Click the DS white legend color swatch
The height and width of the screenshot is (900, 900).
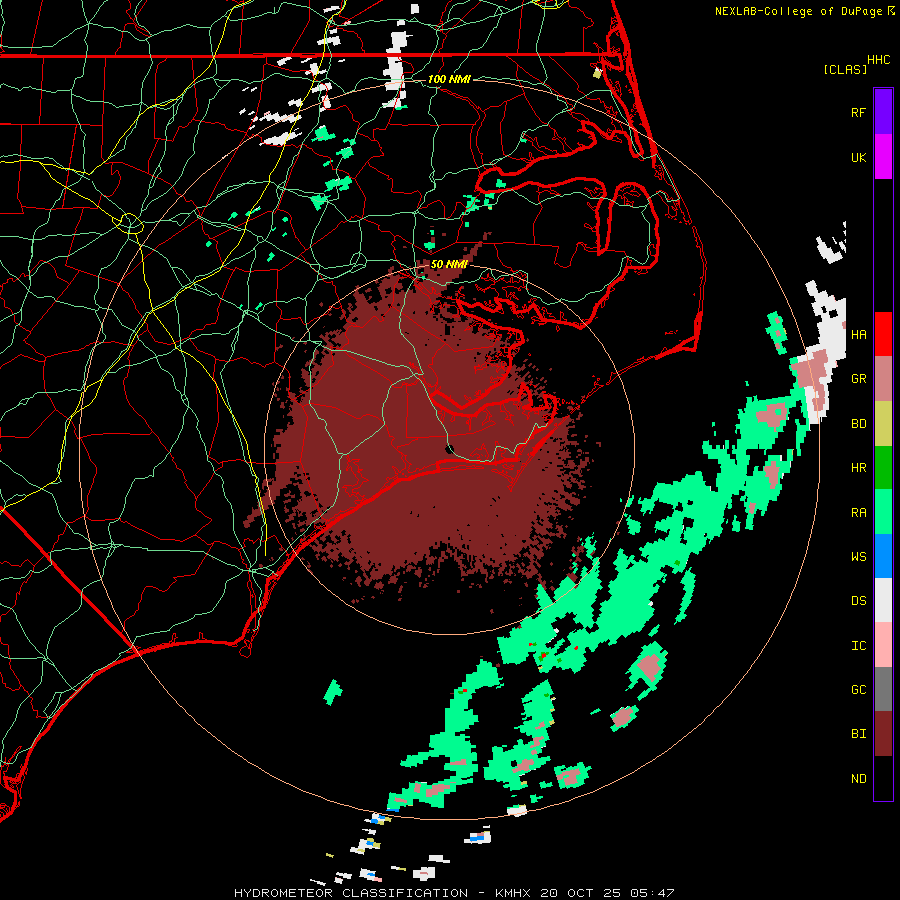click(883, 600)
